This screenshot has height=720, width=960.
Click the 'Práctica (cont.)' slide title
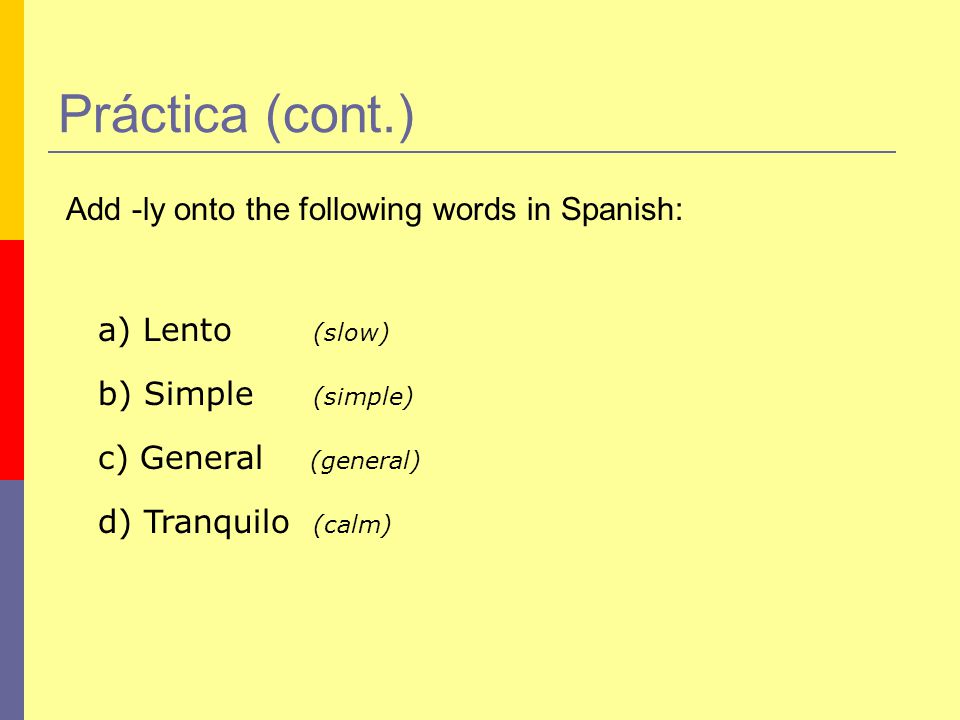click(236, 114)
